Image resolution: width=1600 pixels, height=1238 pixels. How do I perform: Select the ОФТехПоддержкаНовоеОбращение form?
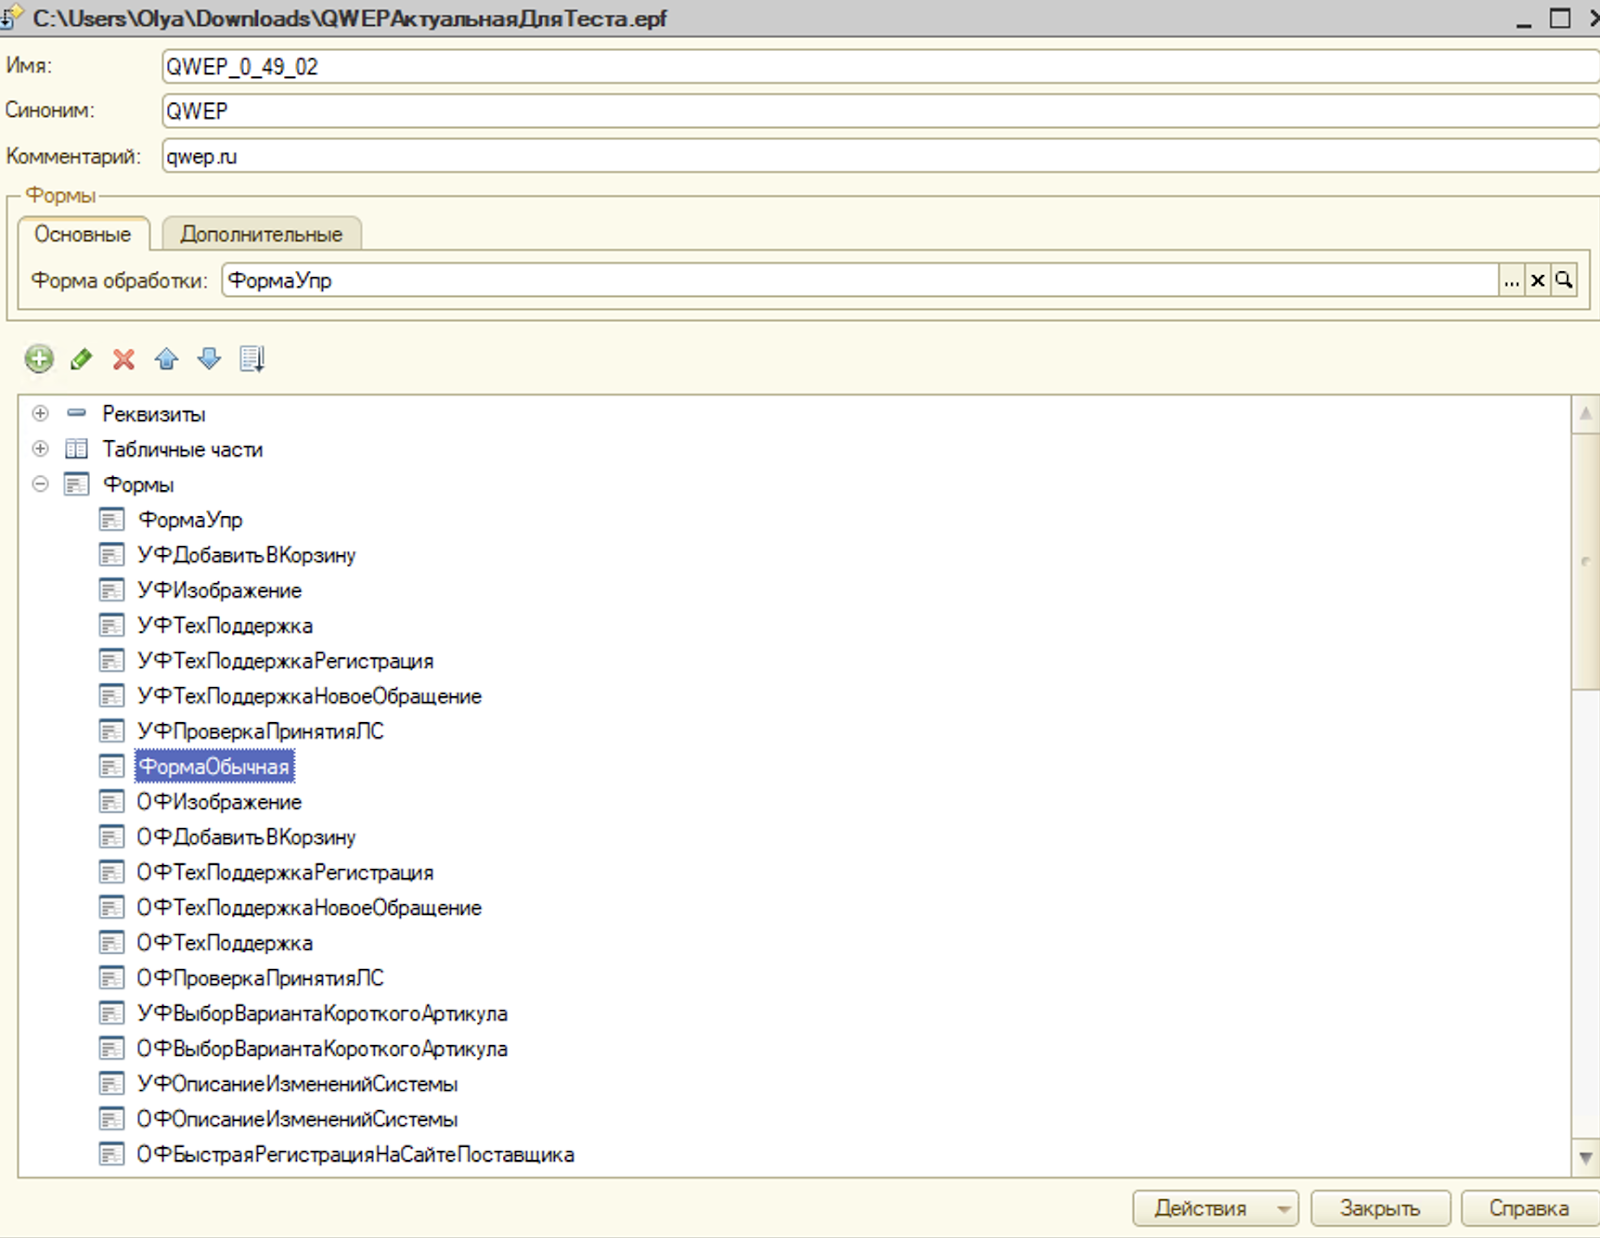click(x=309, y=908)
